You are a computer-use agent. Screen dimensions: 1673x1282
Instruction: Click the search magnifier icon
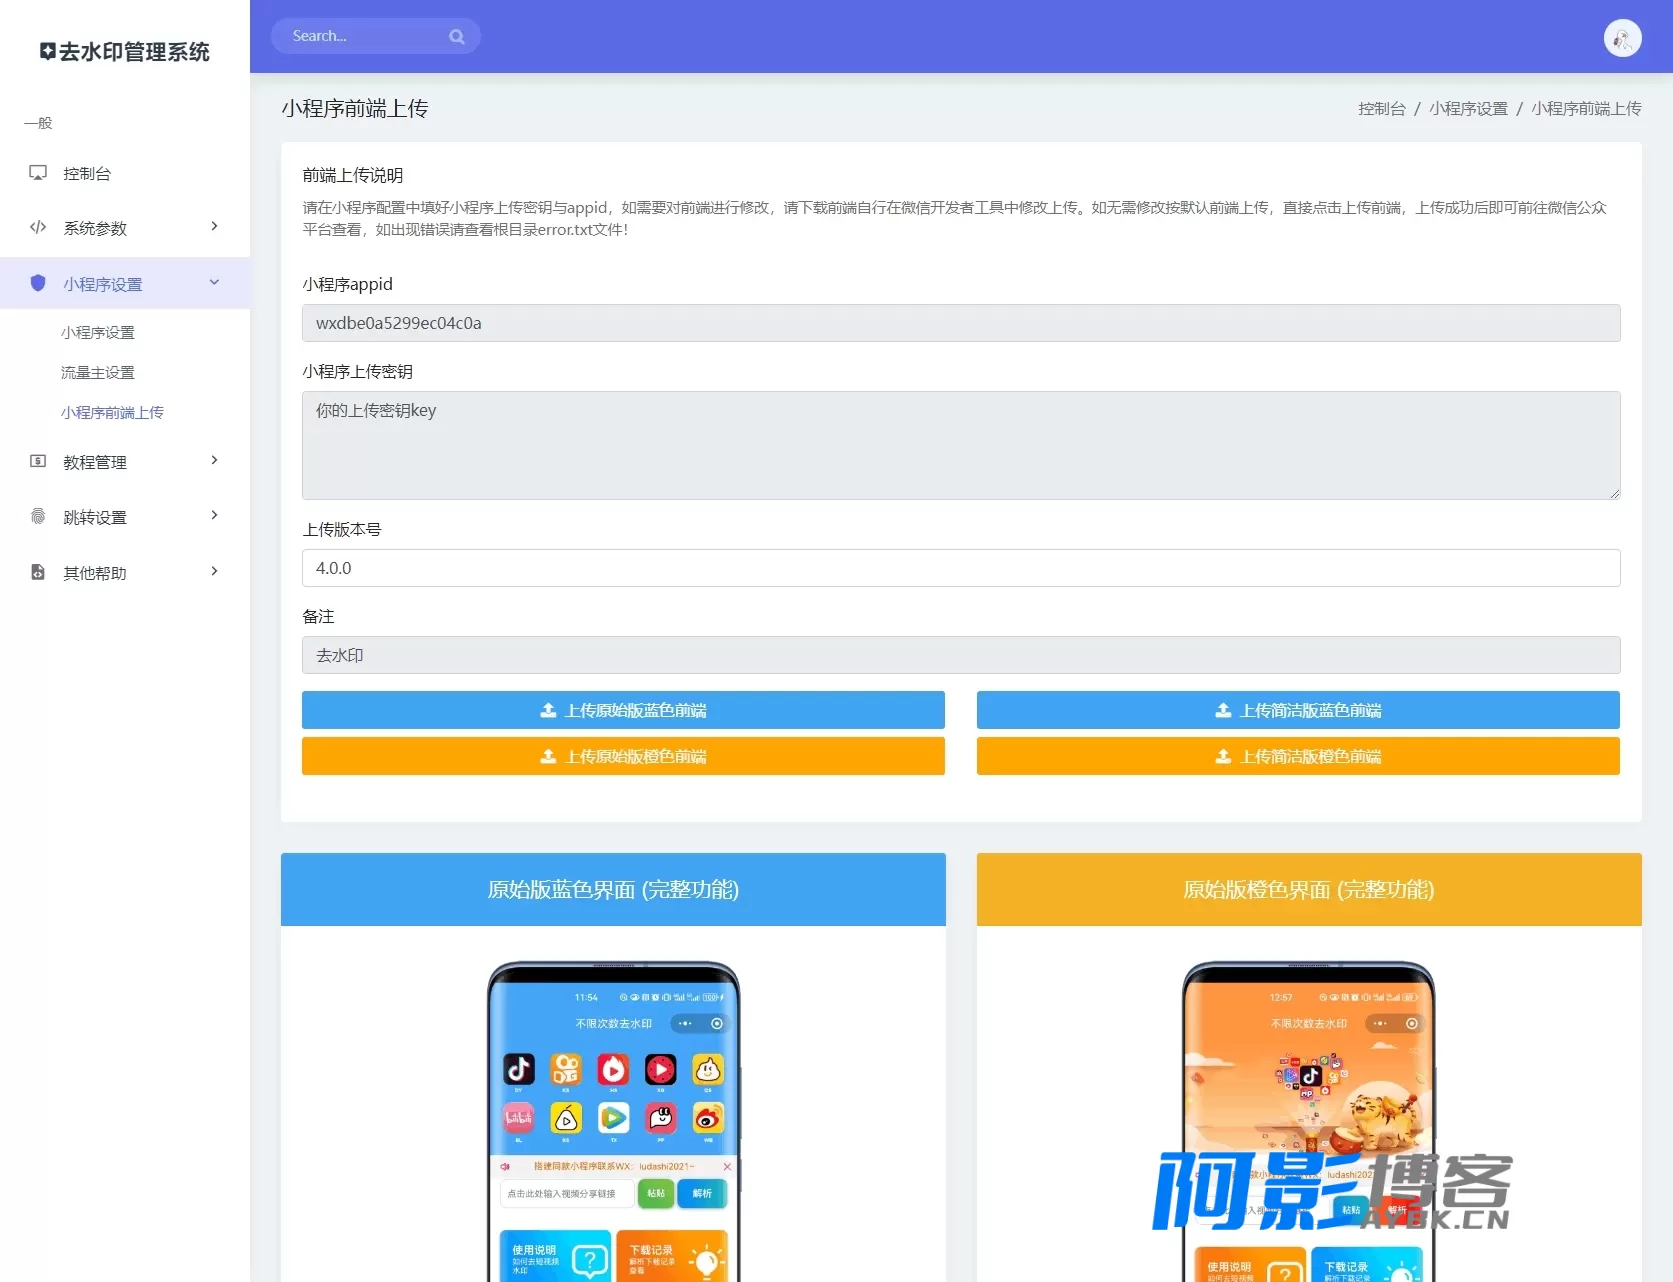(x=457, y=36)
